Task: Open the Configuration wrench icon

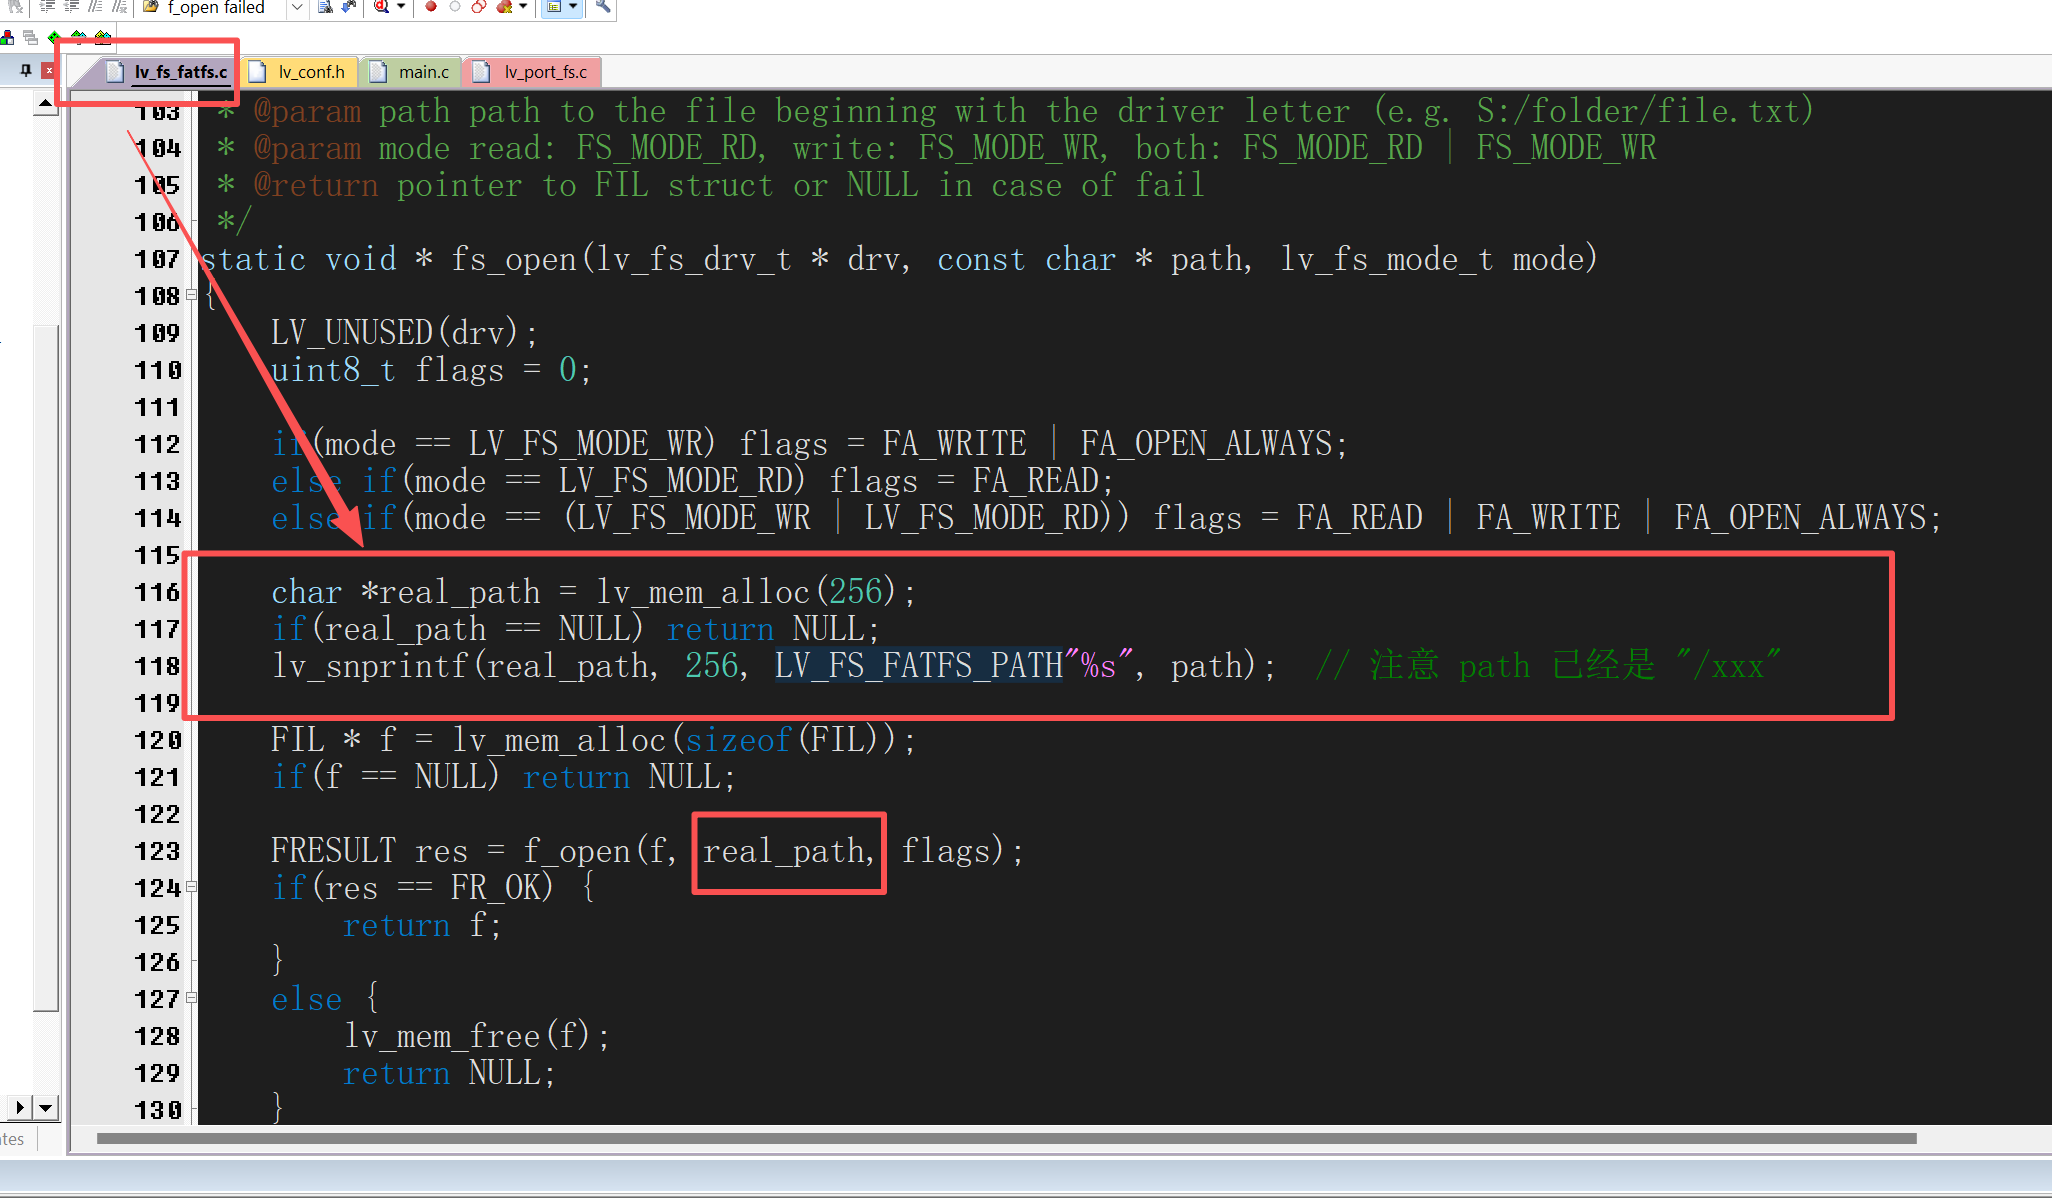Action: pos(603,7)
